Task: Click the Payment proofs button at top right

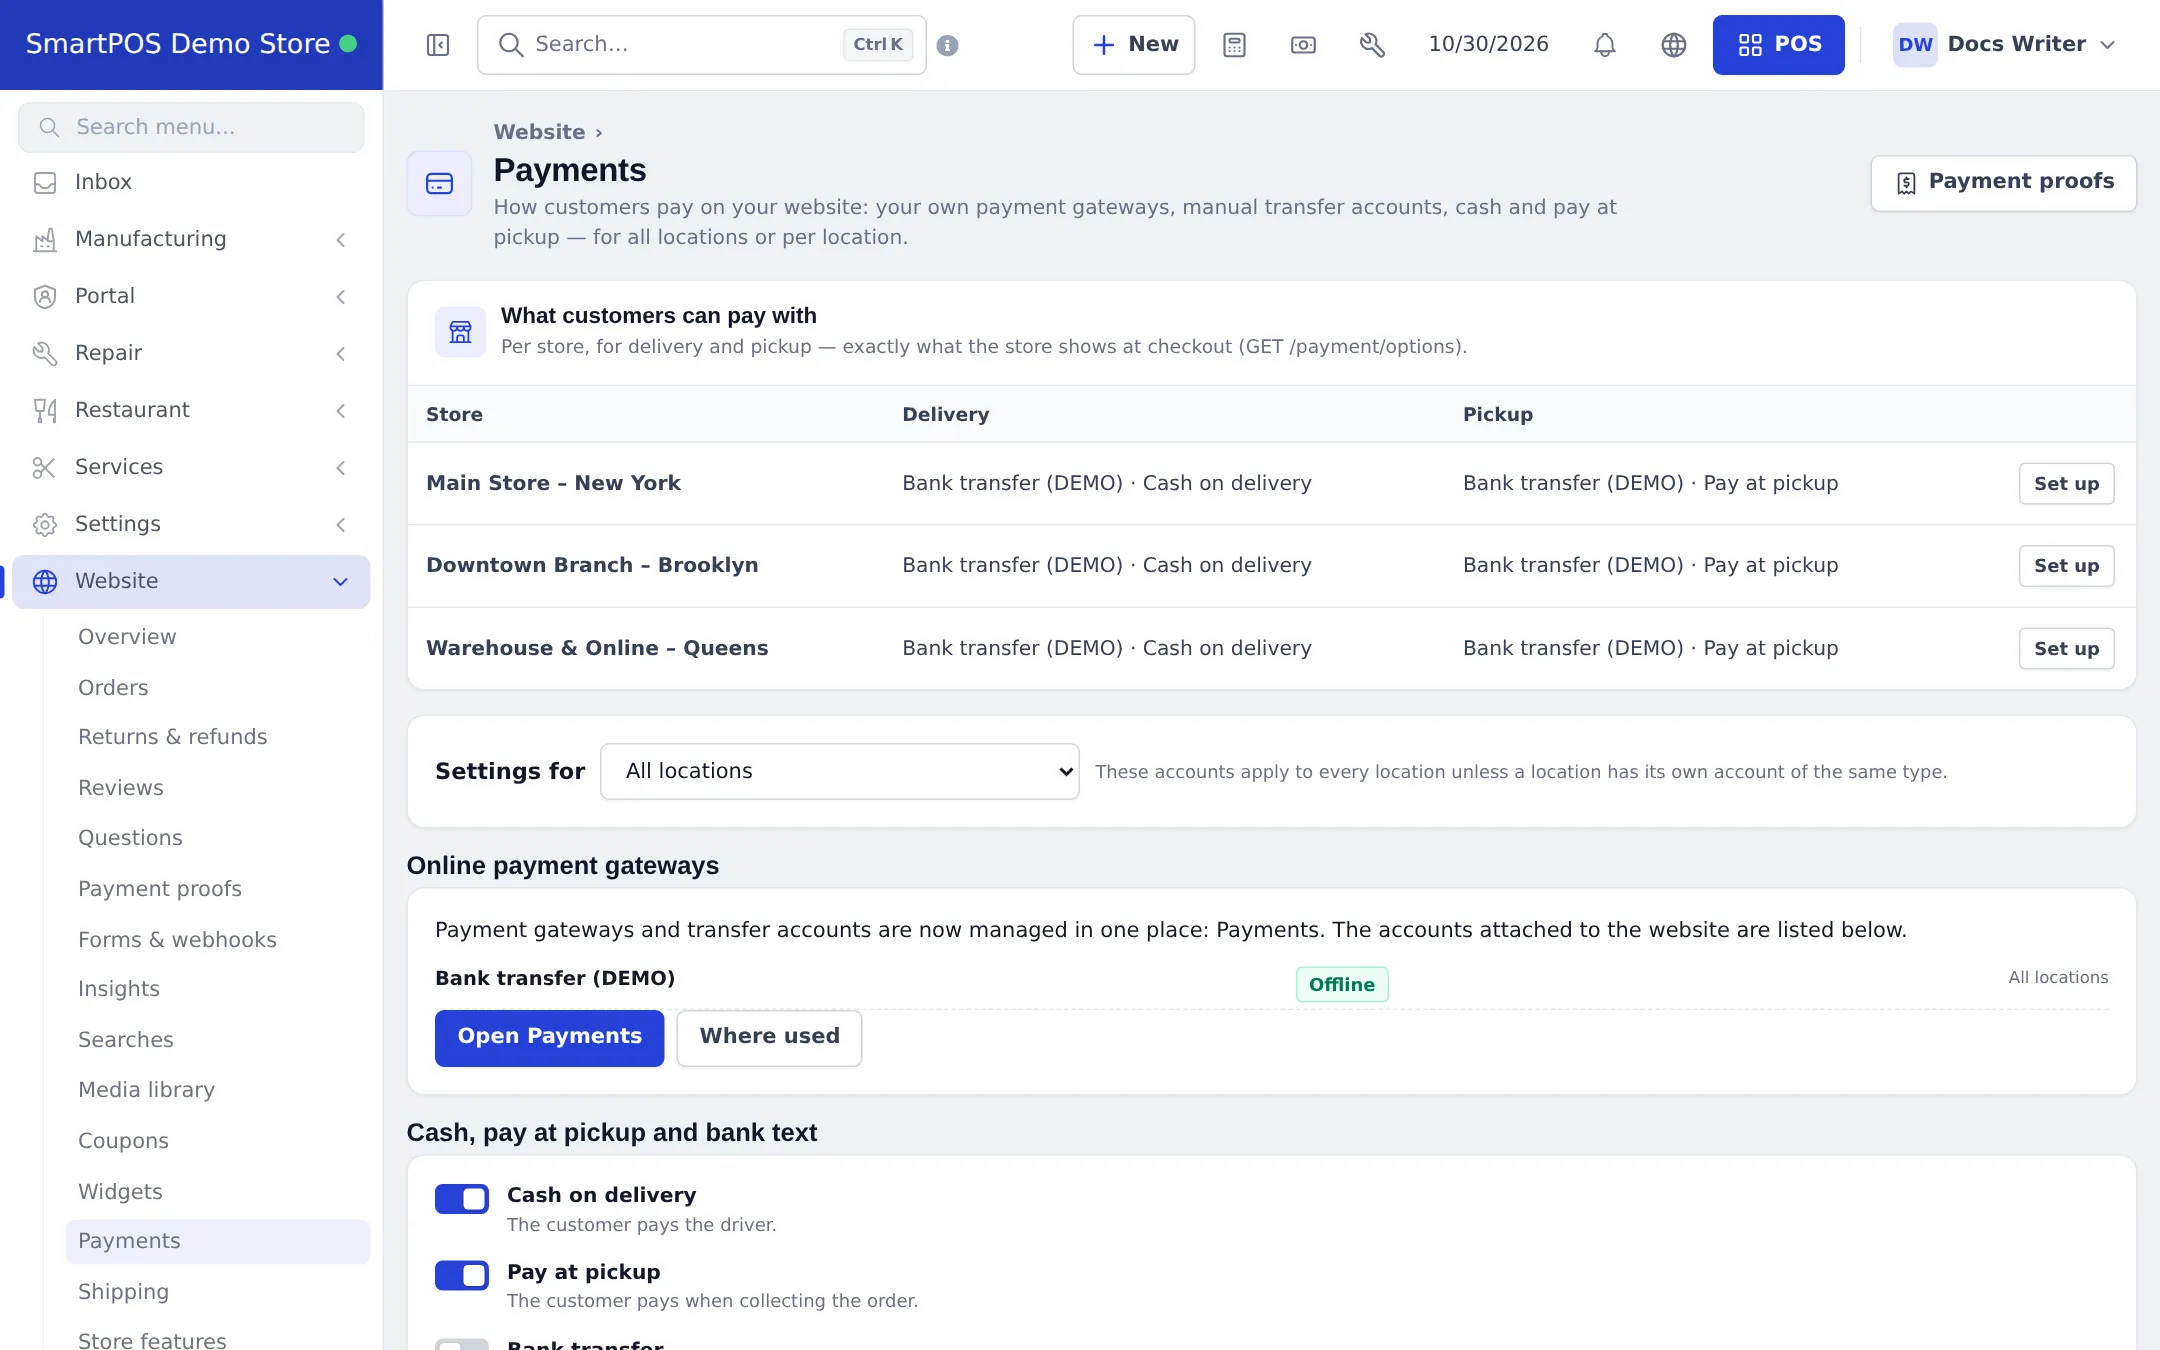Action: [2003, 183]
